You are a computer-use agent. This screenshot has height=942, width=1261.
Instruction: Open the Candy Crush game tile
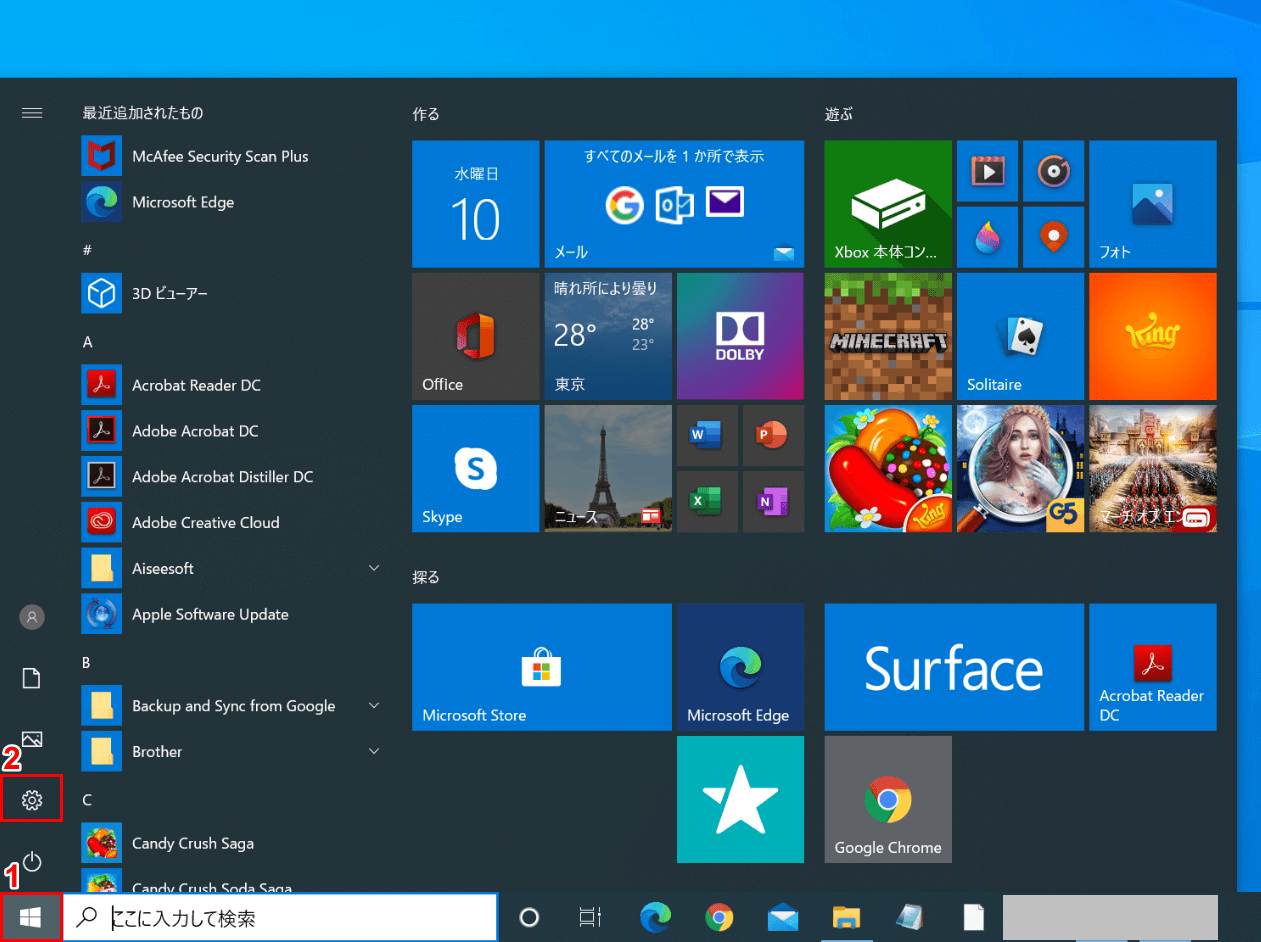[x=888, y=468]
